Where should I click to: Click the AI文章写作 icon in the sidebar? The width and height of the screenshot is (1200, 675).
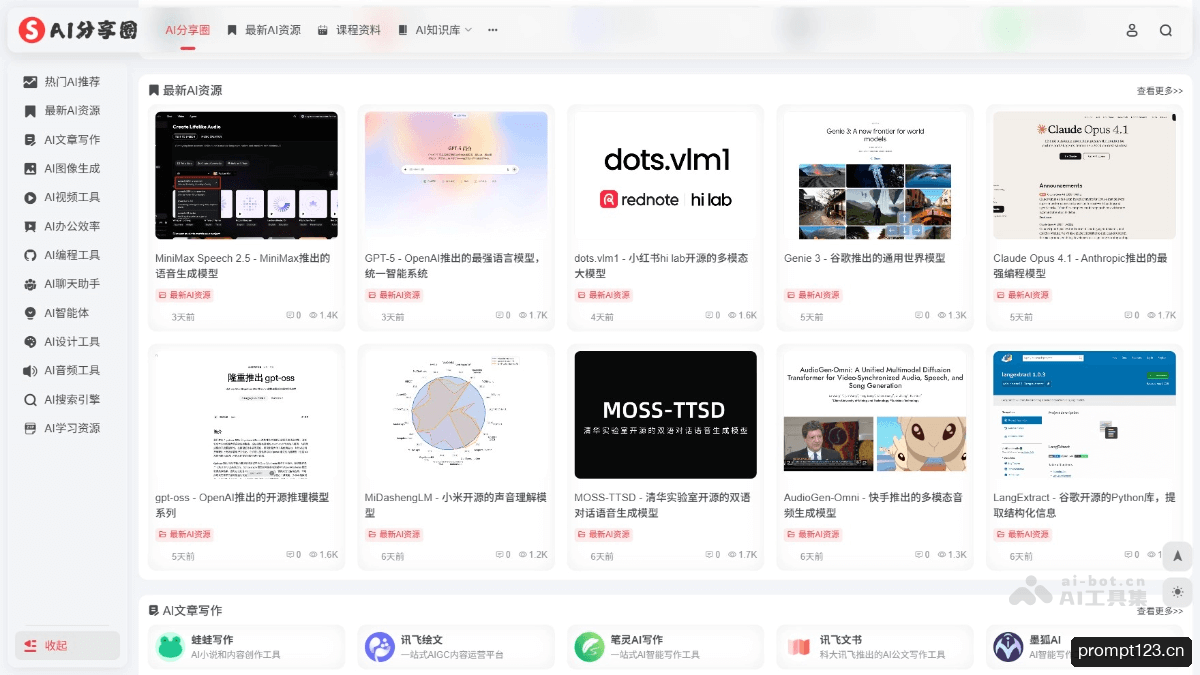[x=30, y=140]
